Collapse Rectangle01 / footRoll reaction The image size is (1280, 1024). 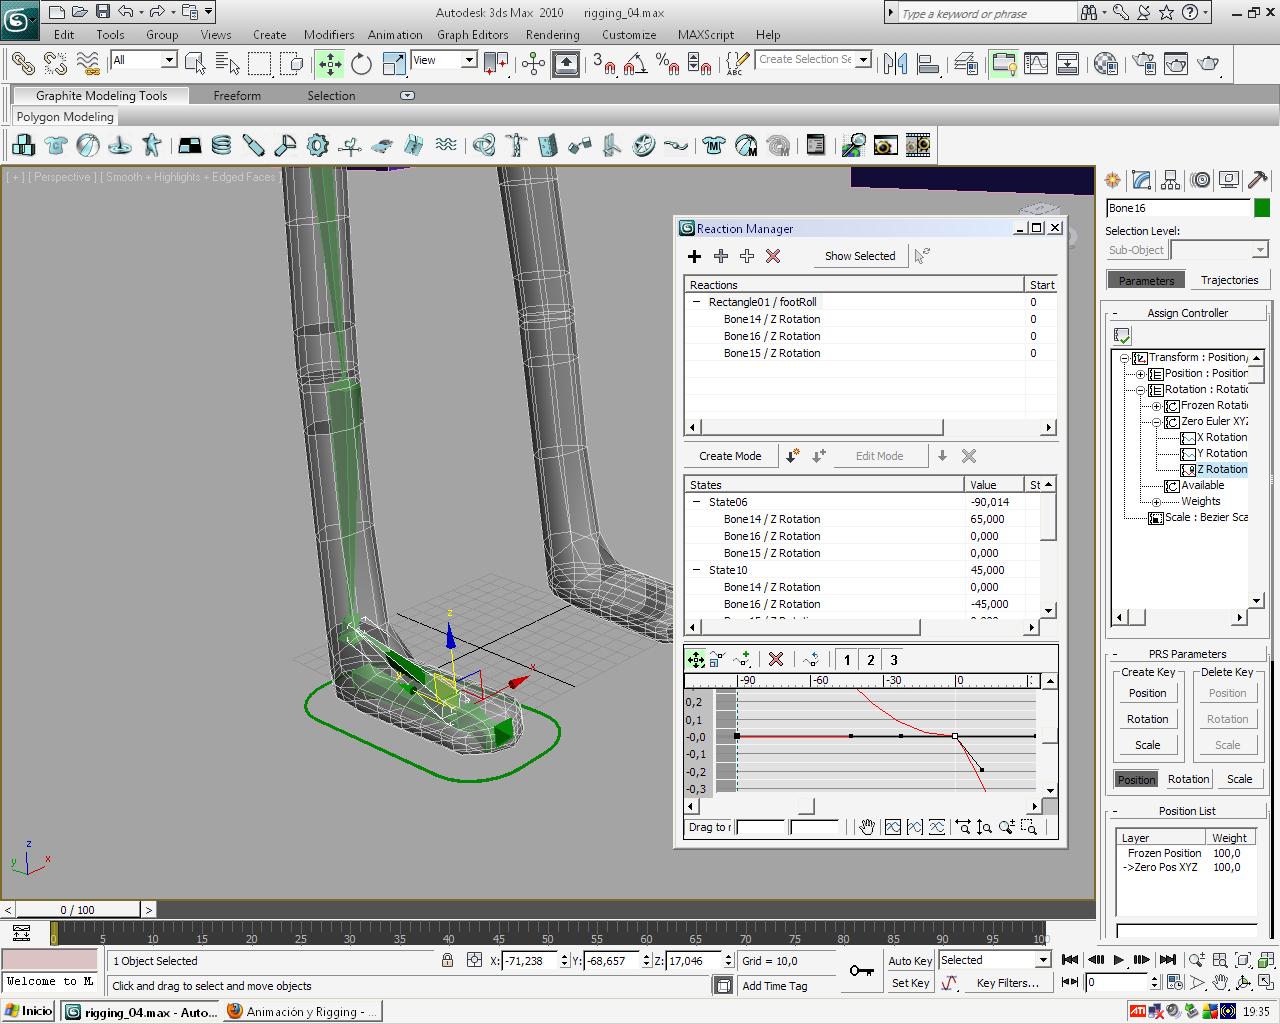click(x=697, y=302)
